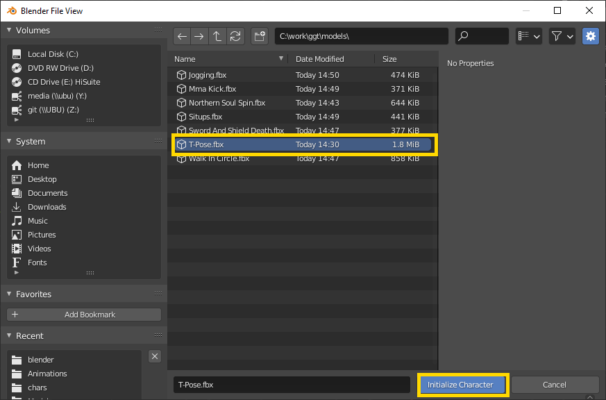Select Sword And Shield Death.fbx file
Viewport: 606px width, 400px height.
pos(303,130)
